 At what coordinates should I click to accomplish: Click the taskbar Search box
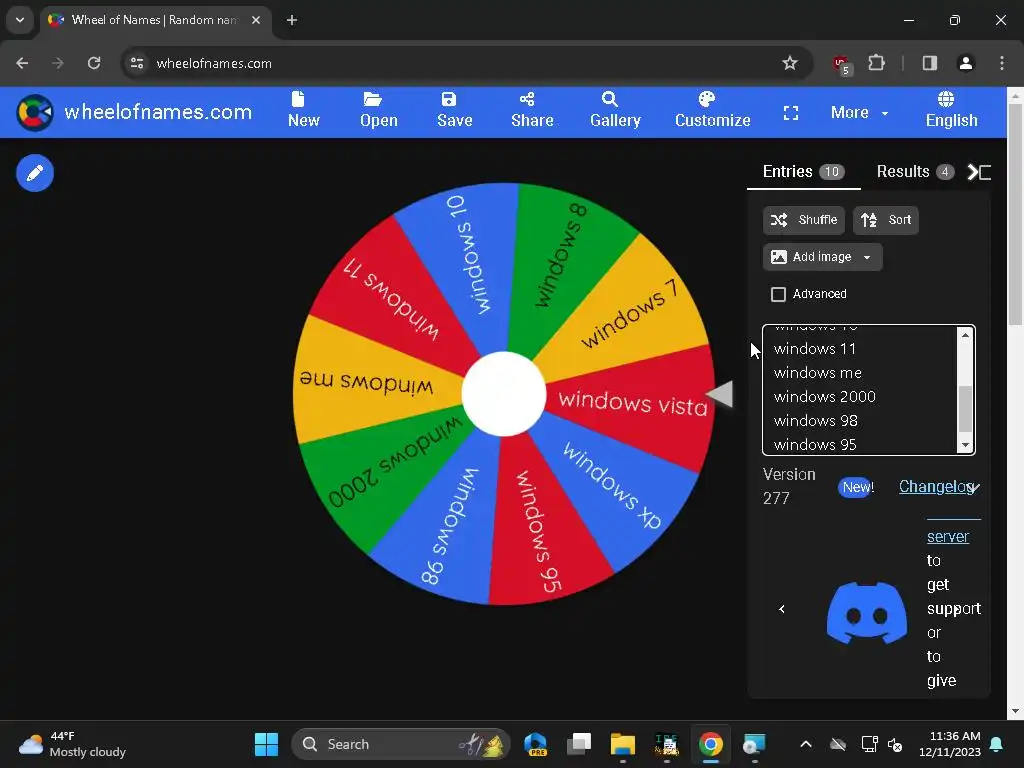pyautogui.click(x=401, y=744)
